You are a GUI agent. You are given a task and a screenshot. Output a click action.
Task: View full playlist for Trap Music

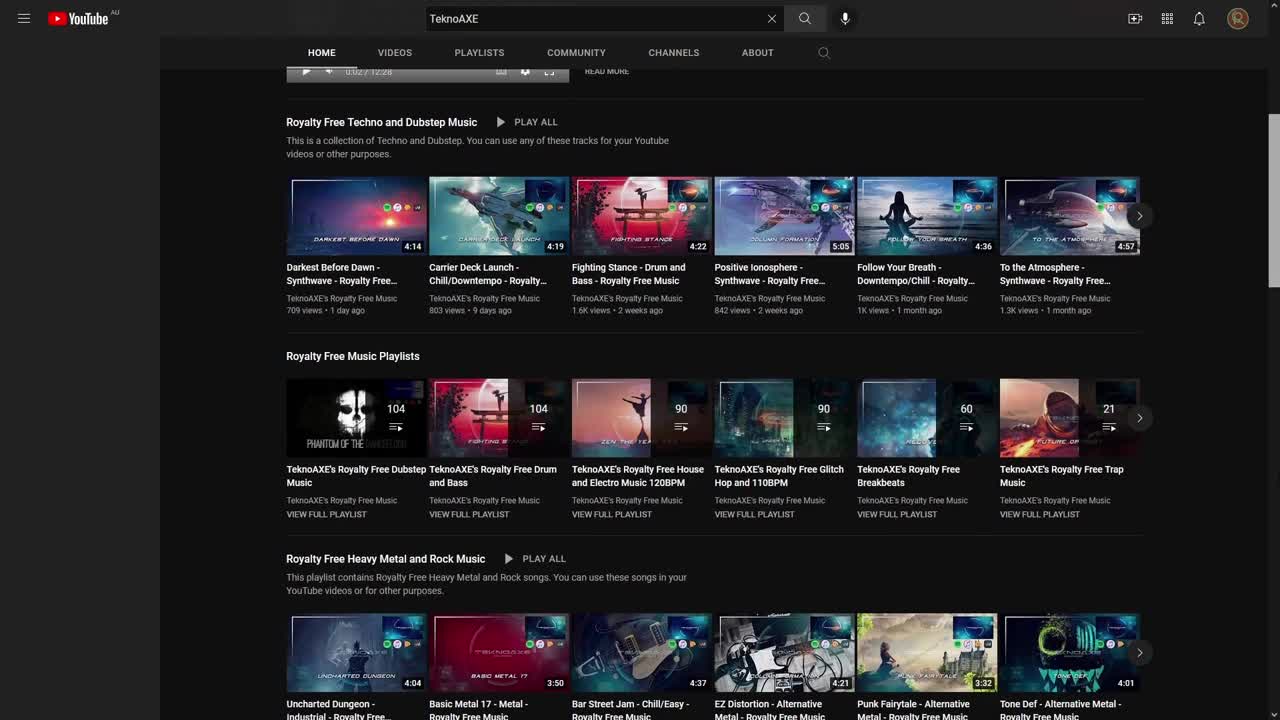point(1040,514)
